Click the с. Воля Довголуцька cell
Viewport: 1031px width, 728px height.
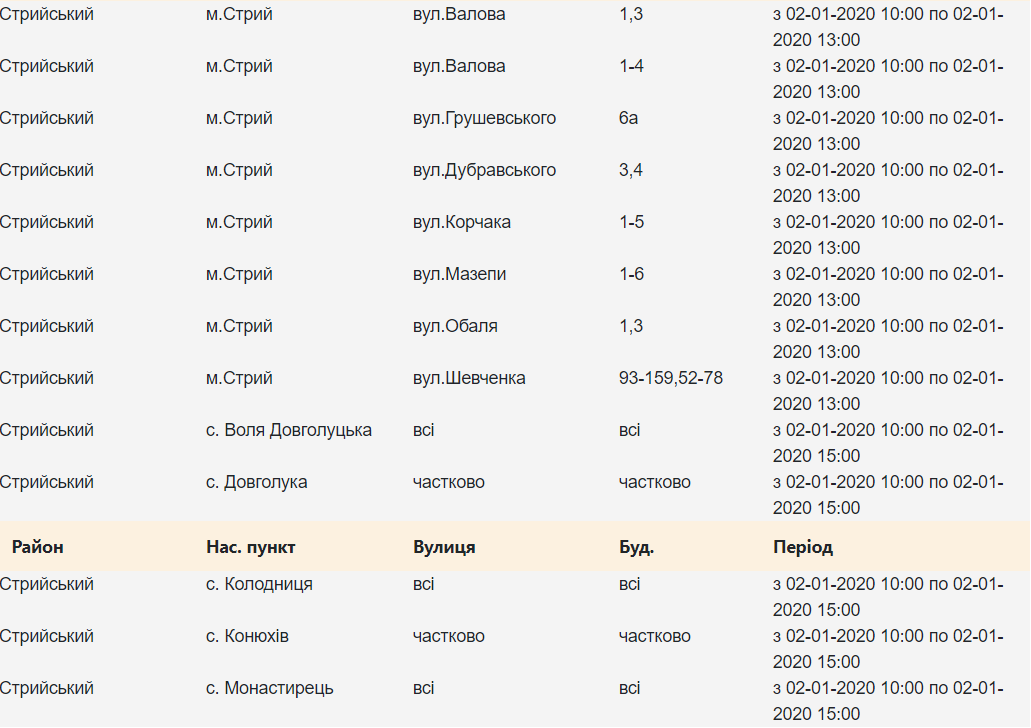pyautogui.click(x=288, y=430)
